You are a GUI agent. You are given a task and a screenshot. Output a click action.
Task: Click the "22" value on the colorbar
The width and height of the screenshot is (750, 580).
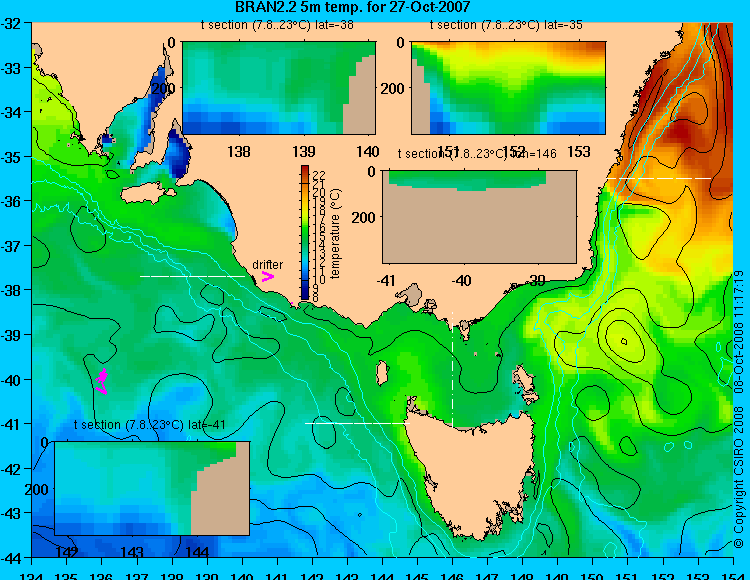tap(319, 175)
